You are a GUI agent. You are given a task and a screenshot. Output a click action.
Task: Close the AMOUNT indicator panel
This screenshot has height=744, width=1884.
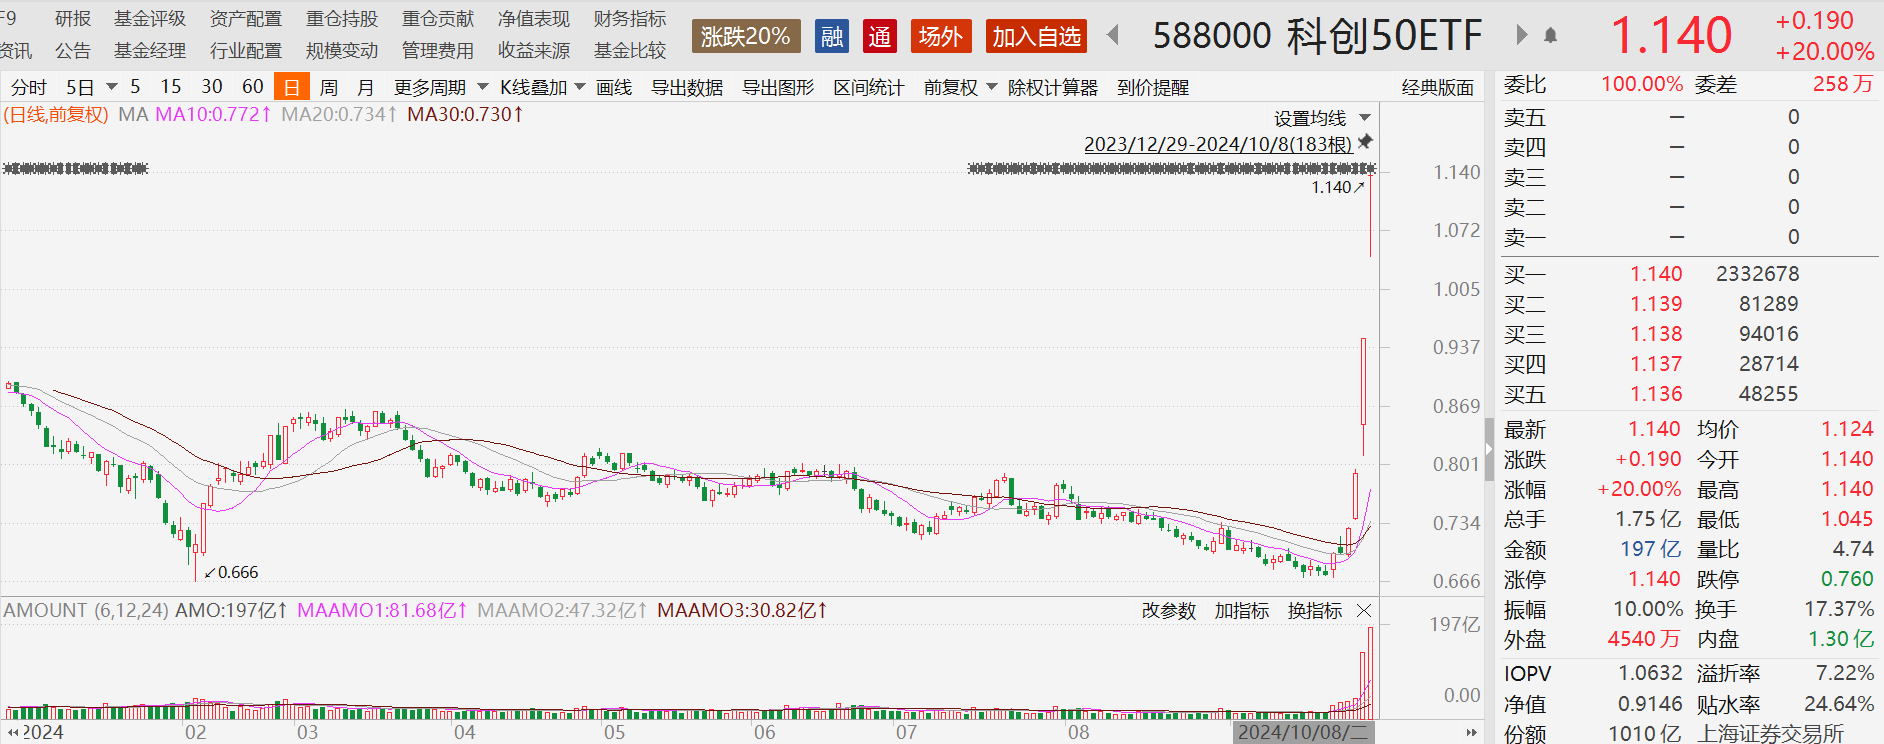coord(1364,610)
